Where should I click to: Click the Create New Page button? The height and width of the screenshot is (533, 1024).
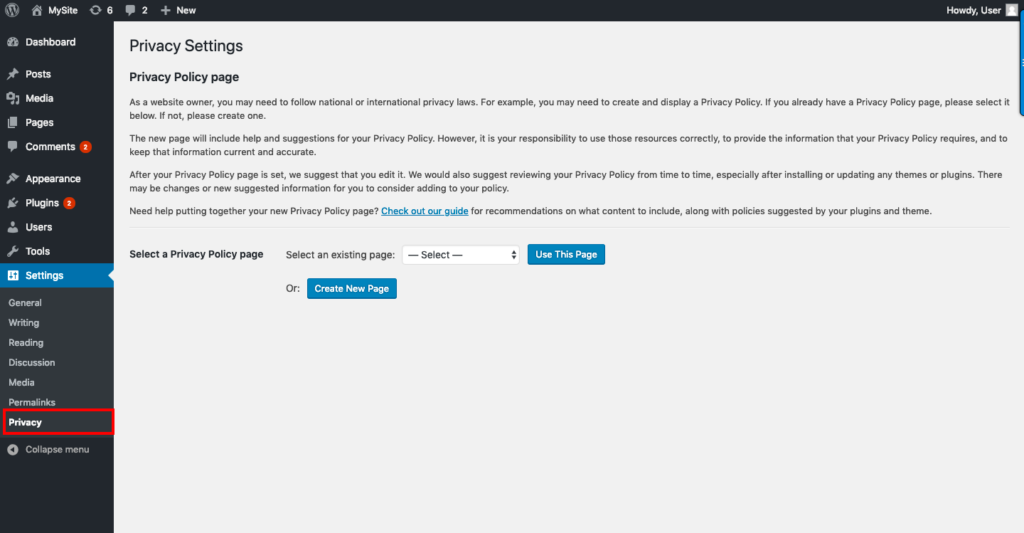351,288
